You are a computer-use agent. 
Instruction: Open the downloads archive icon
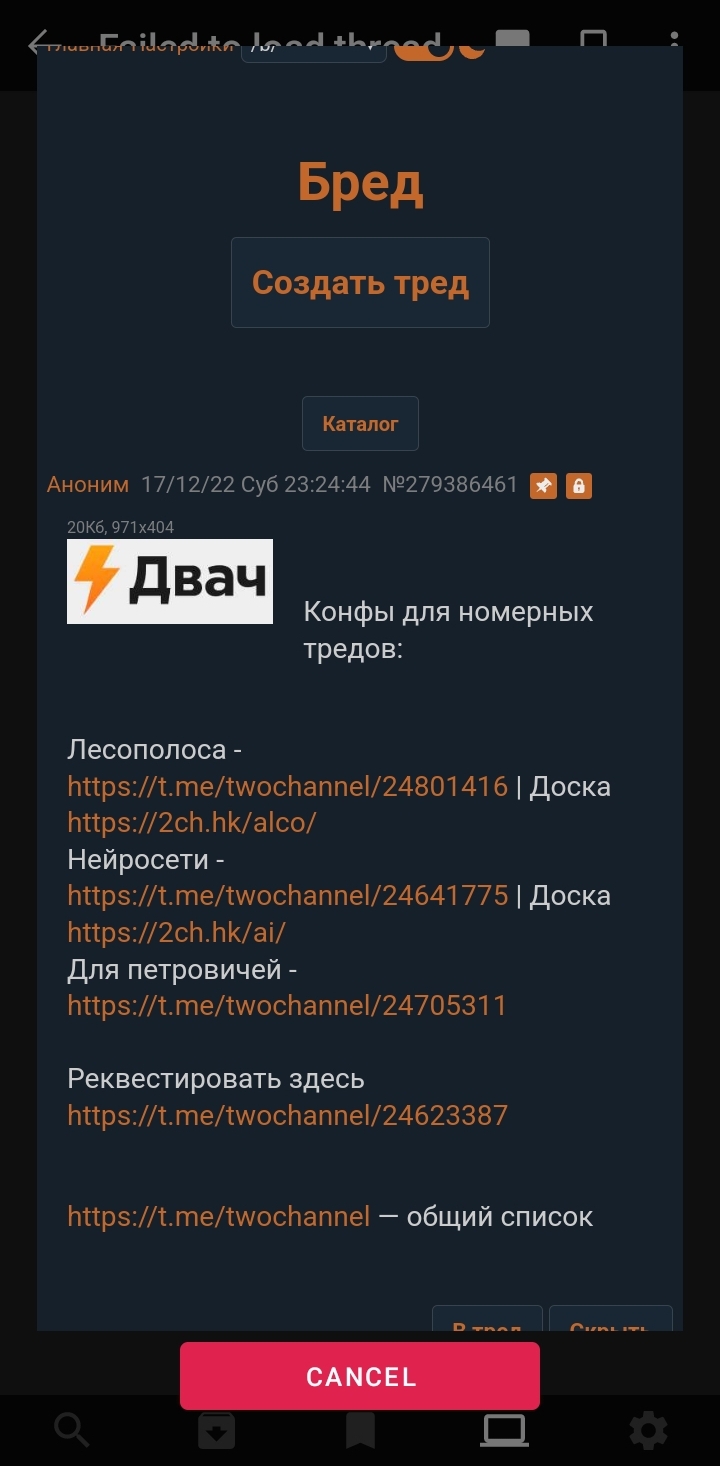216,1430
